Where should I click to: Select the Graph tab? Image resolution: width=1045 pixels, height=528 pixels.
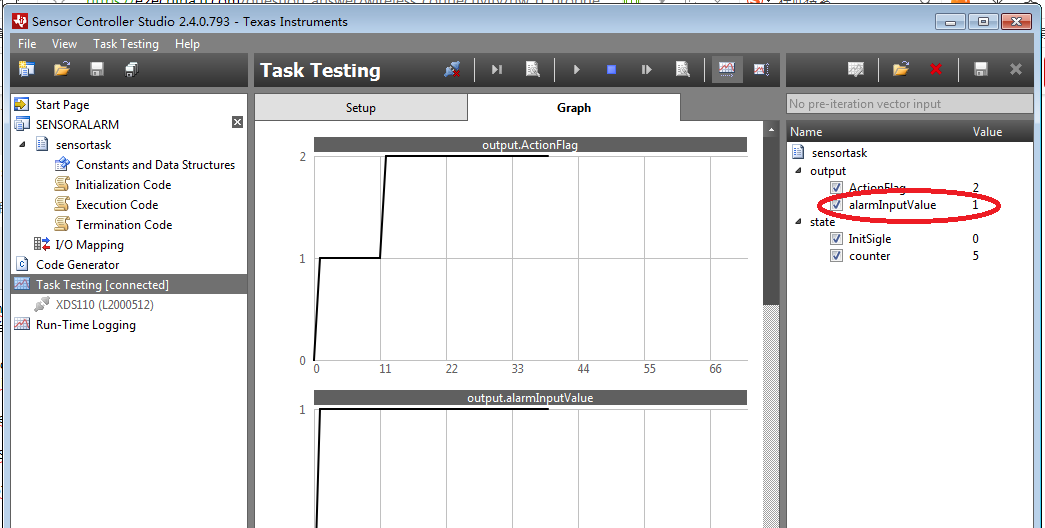tap(574, 108)
